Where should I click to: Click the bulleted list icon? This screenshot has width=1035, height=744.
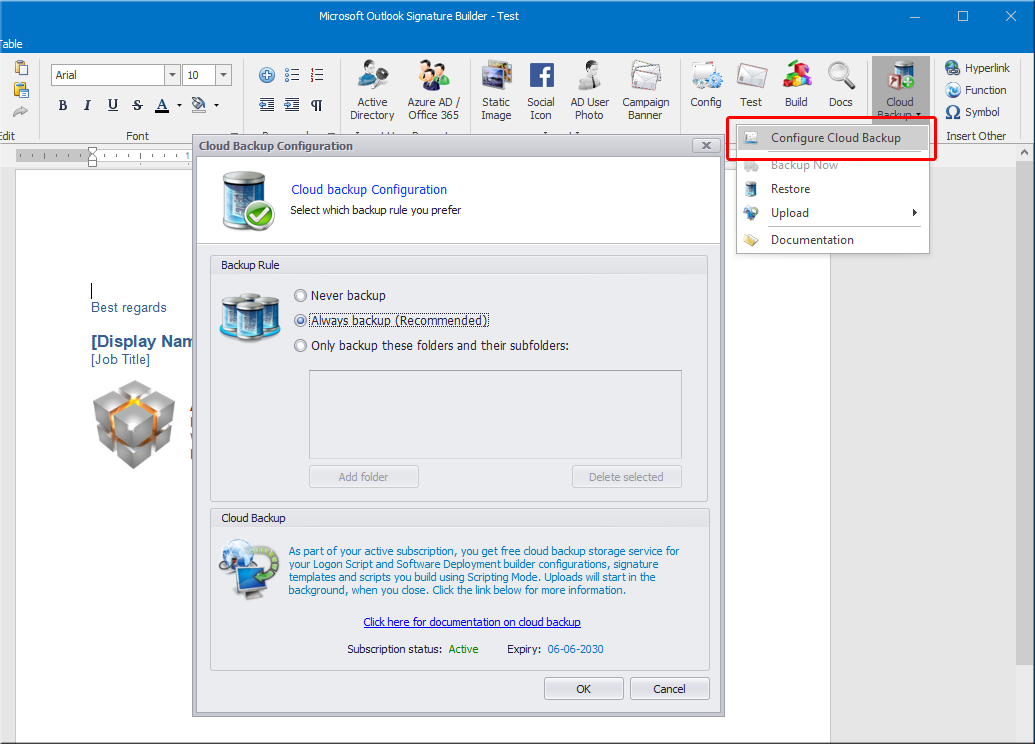(292, 75)
